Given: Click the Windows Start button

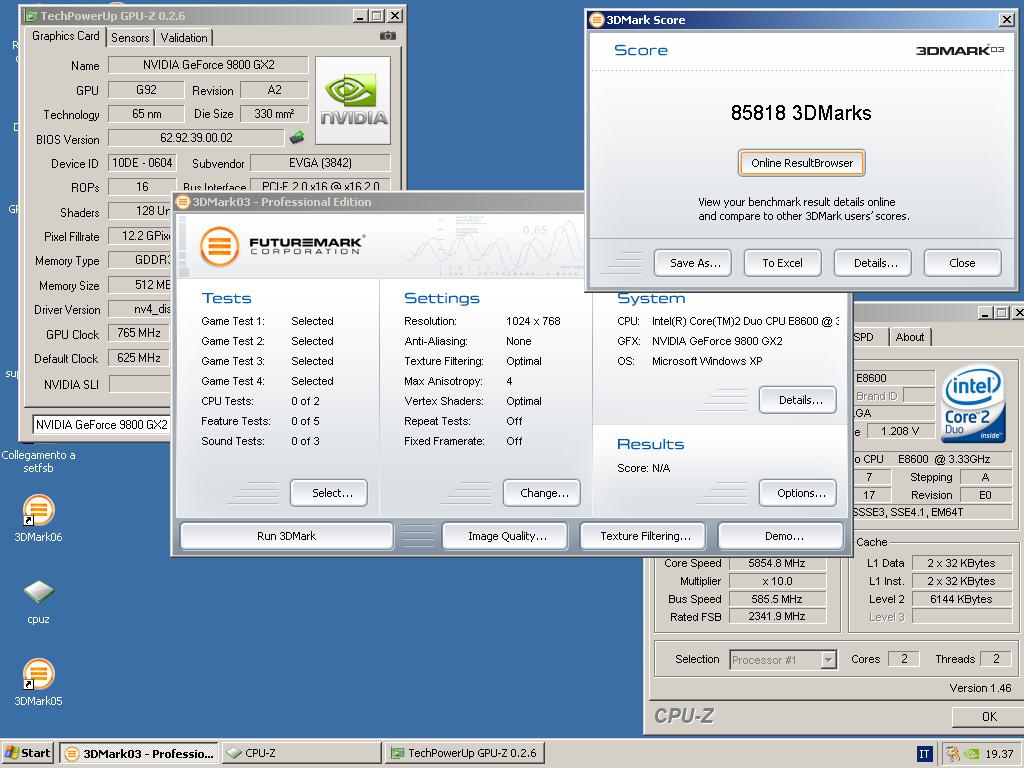Looking at the screenshot, I should 27,753.
